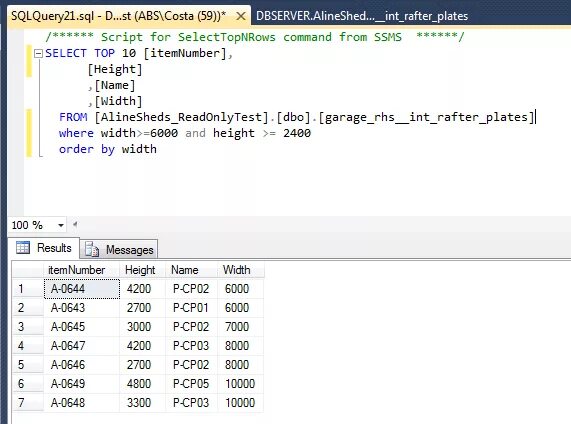Click [AlineSheds_ReadOnlyTest] in the query
This screenshot has height=424, width=571.
[x=181, y=117]
